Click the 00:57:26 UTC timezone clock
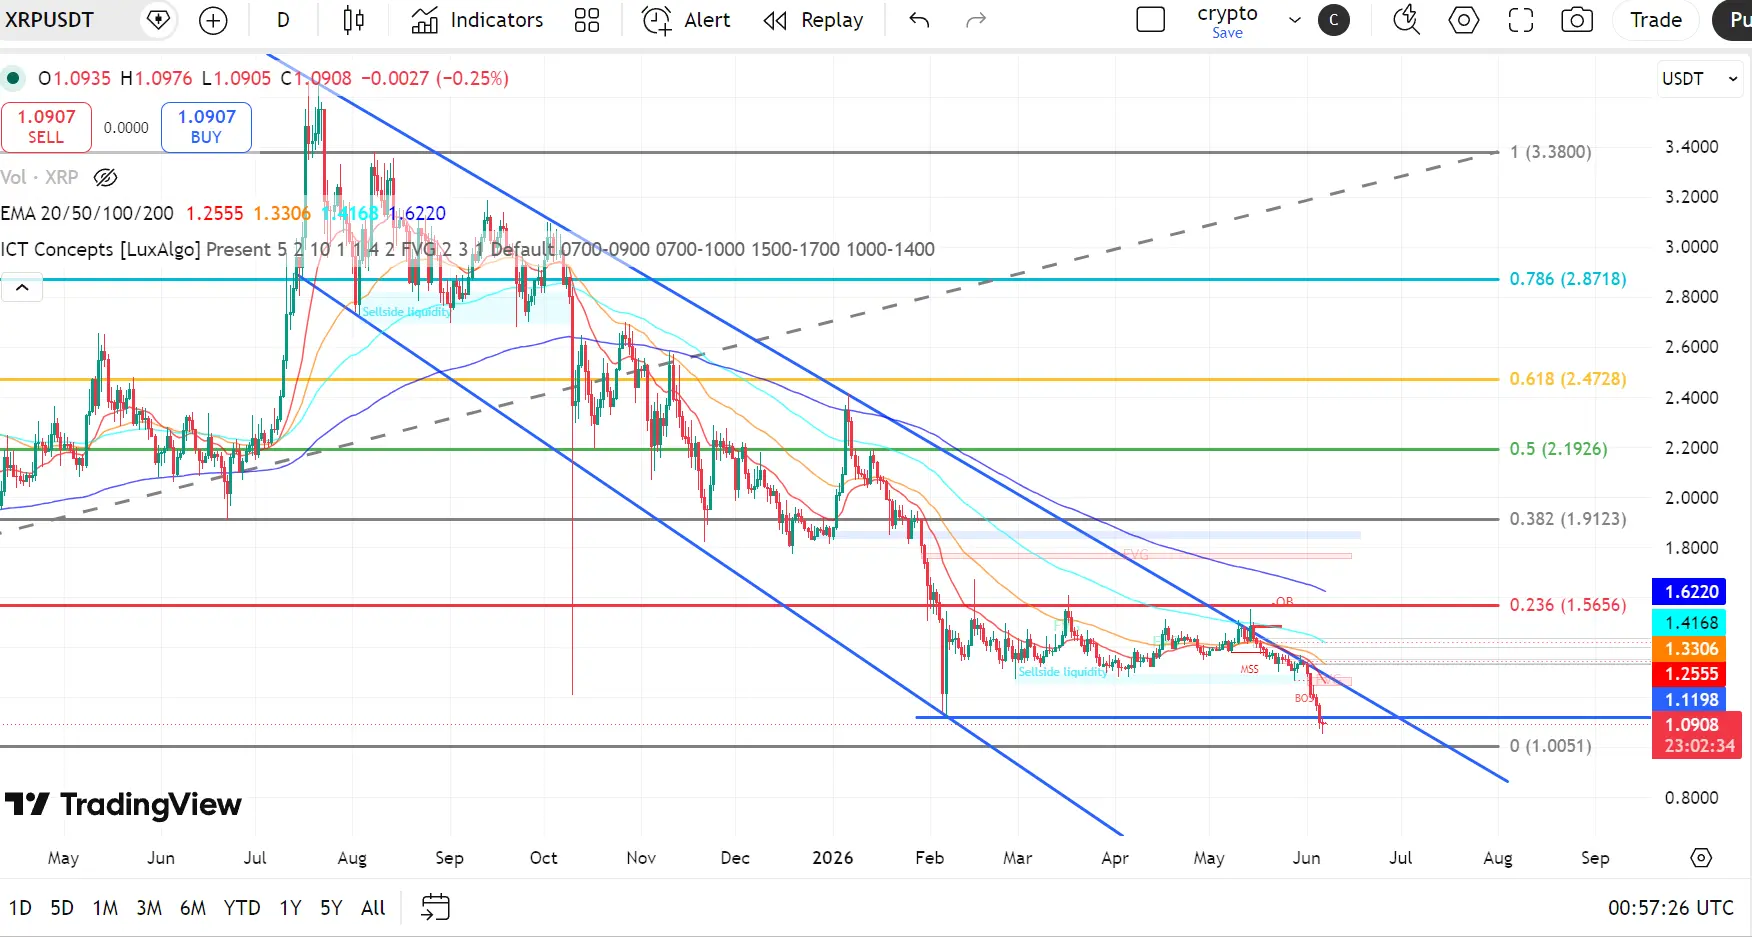 pyautogui.click(x=1670, y=908)
